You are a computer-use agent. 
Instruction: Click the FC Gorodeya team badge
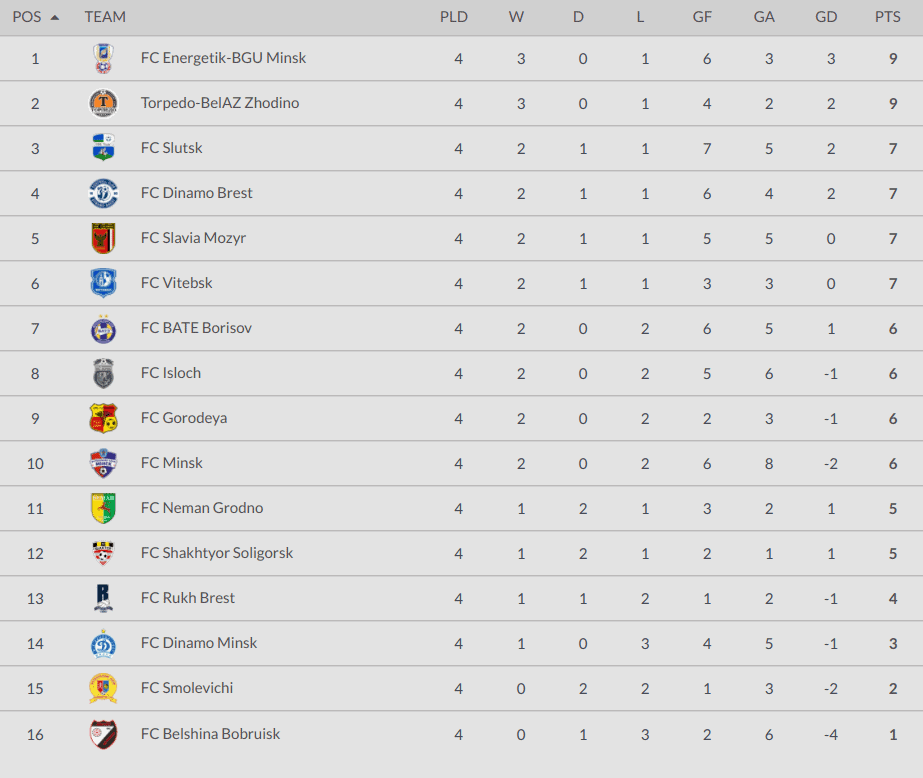[x=103, y=418]
